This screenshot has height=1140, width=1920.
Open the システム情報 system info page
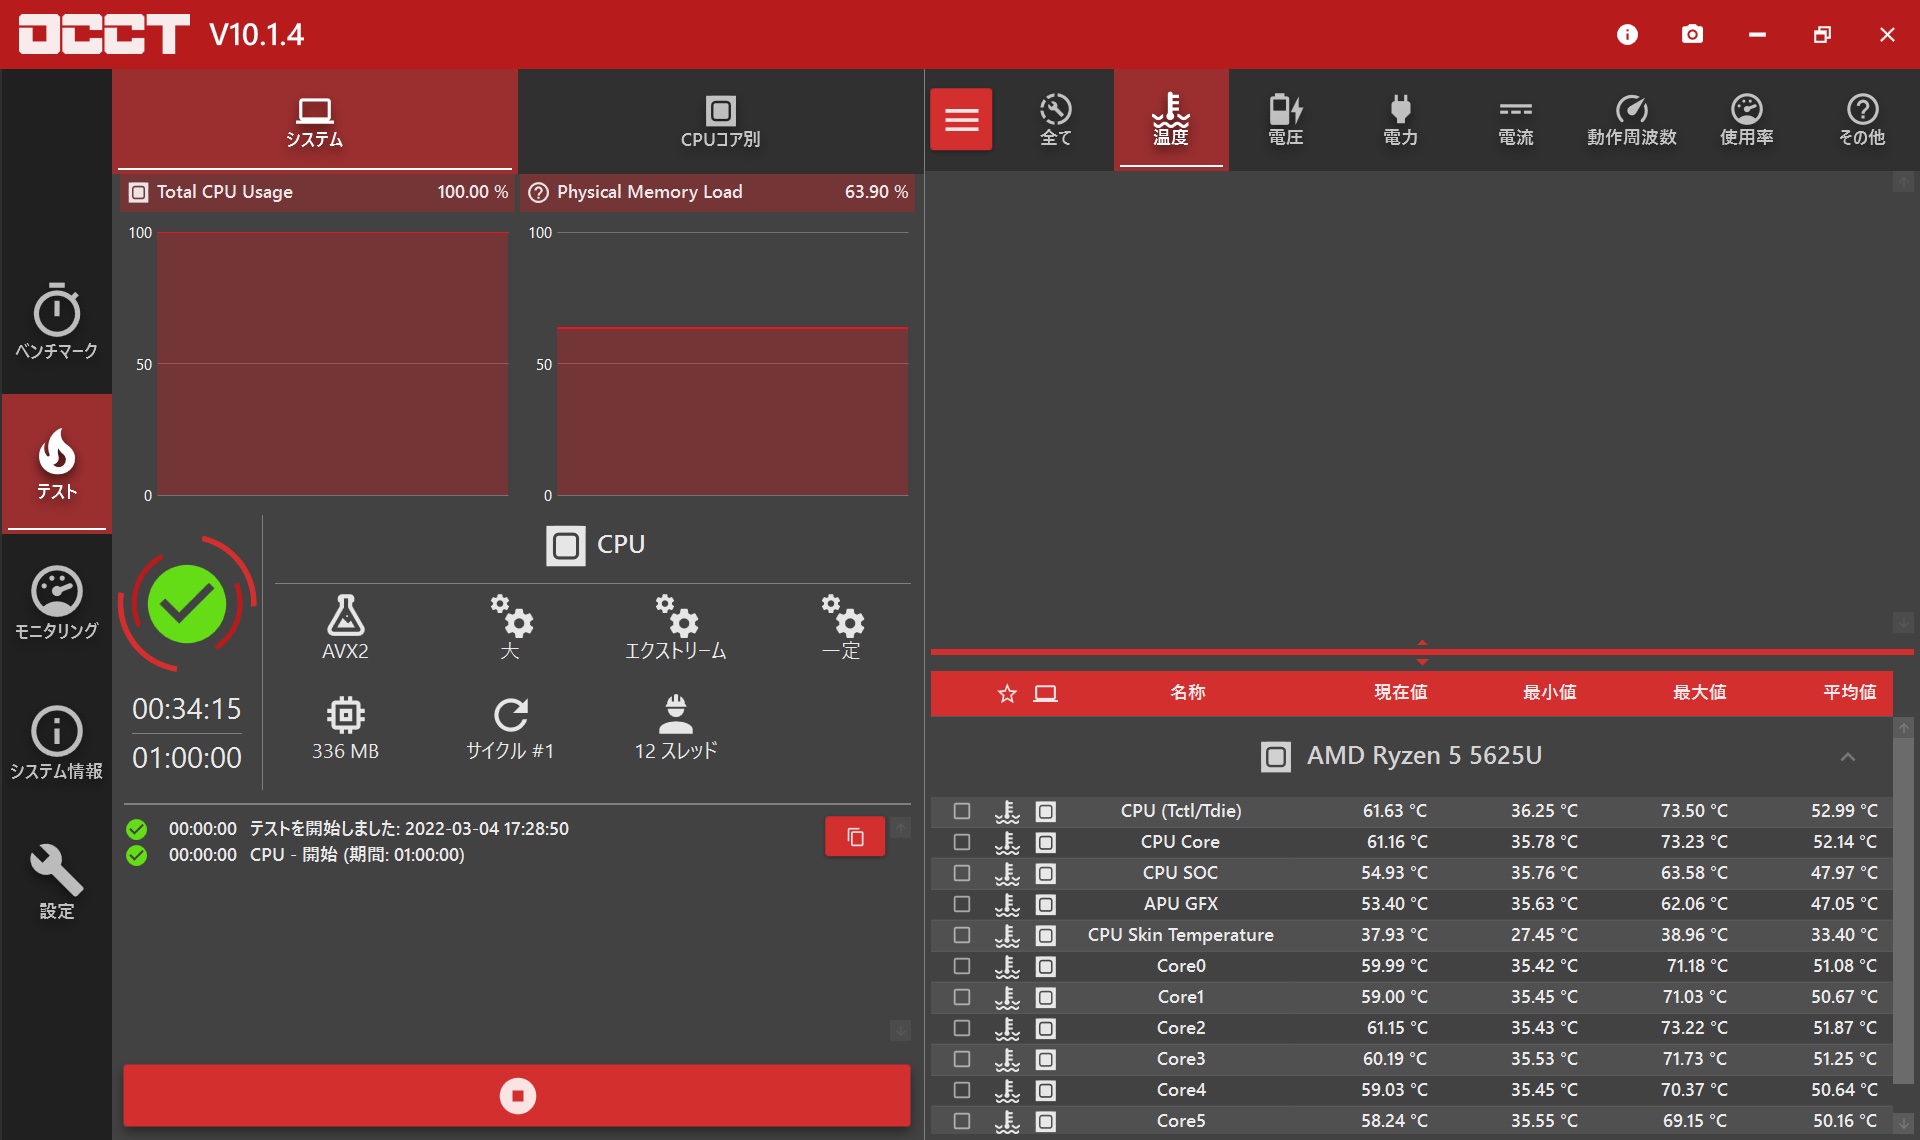point(57,743)
